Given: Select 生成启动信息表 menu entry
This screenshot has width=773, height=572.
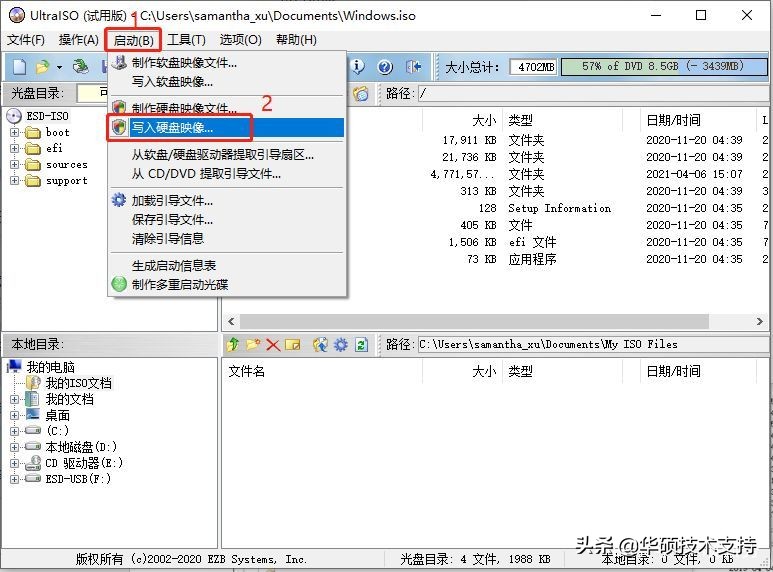Looking at the screenshot, I should pos(227,266).
